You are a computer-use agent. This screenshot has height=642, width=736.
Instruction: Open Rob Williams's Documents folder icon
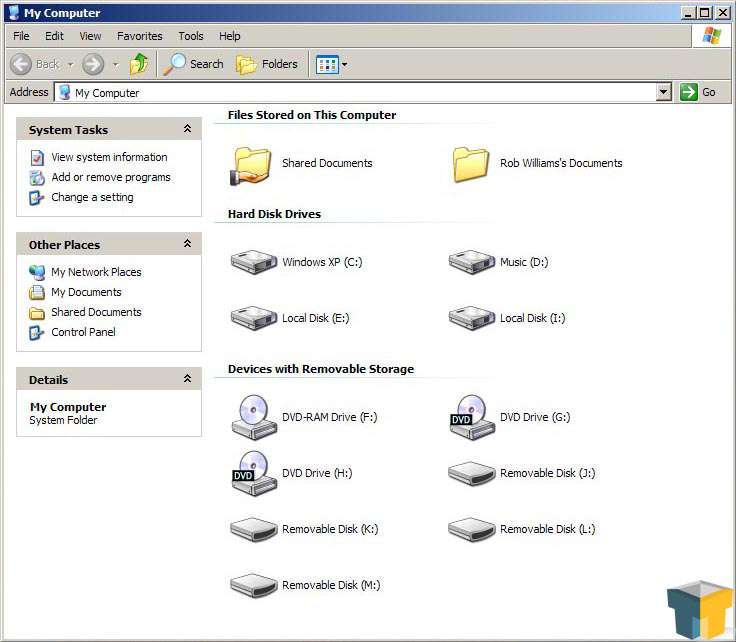(470, 164)
